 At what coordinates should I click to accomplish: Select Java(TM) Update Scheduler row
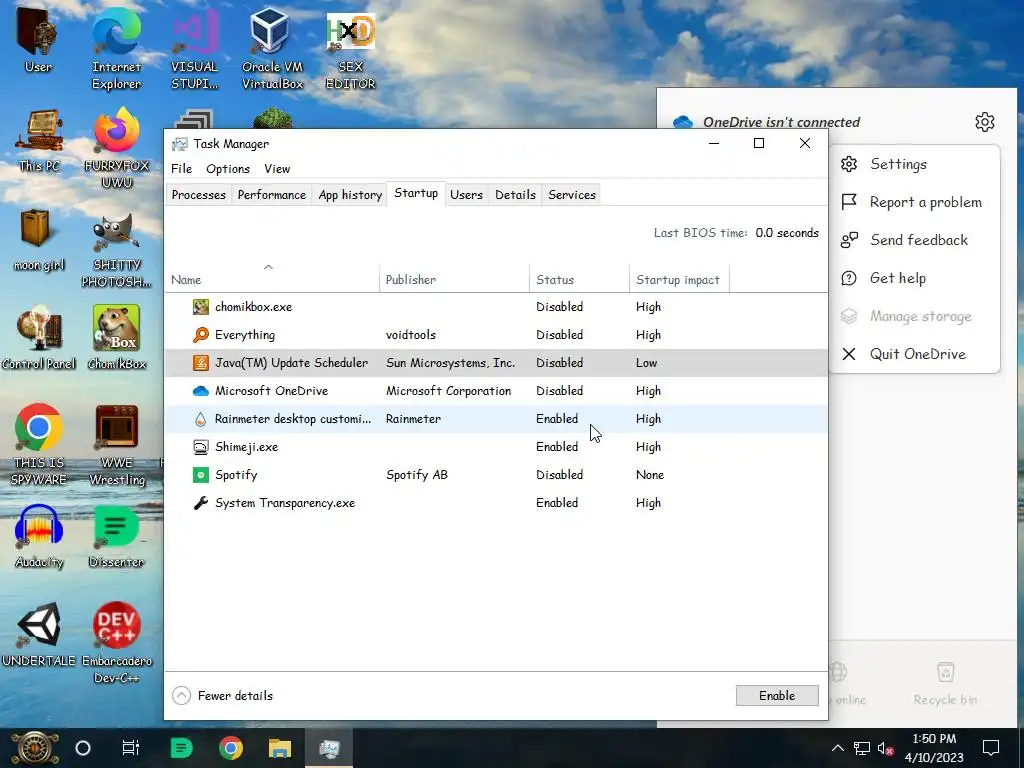tap(496, 363)
